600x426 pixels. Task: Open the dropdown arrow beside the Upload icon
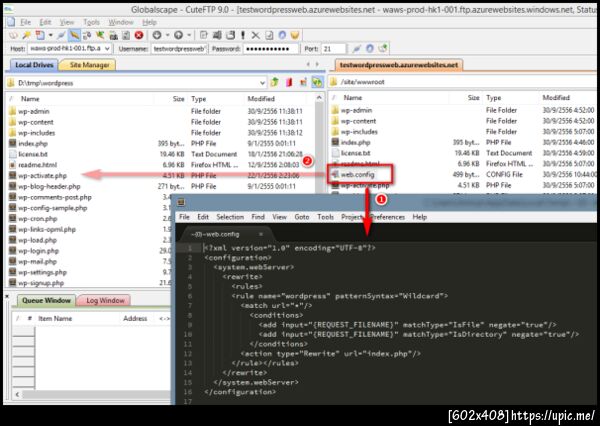189,35
